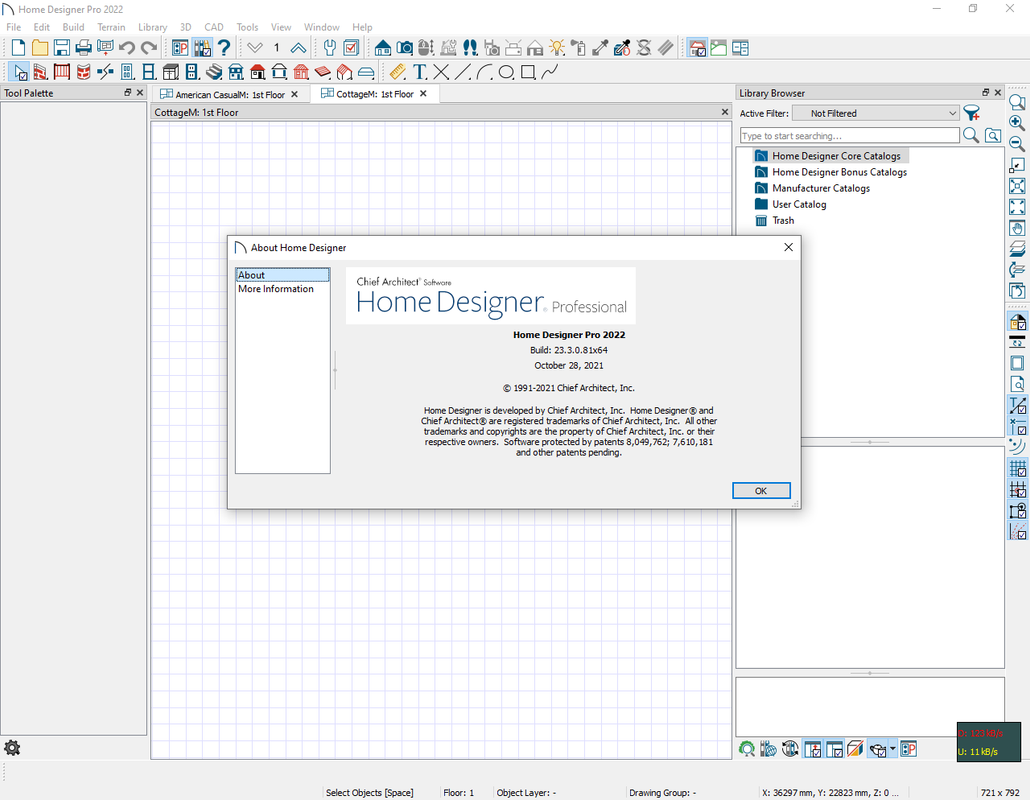This screenshot has height=800, width=1030.
Task: Select the Wall tool icon
Action: tap(40, 72)
